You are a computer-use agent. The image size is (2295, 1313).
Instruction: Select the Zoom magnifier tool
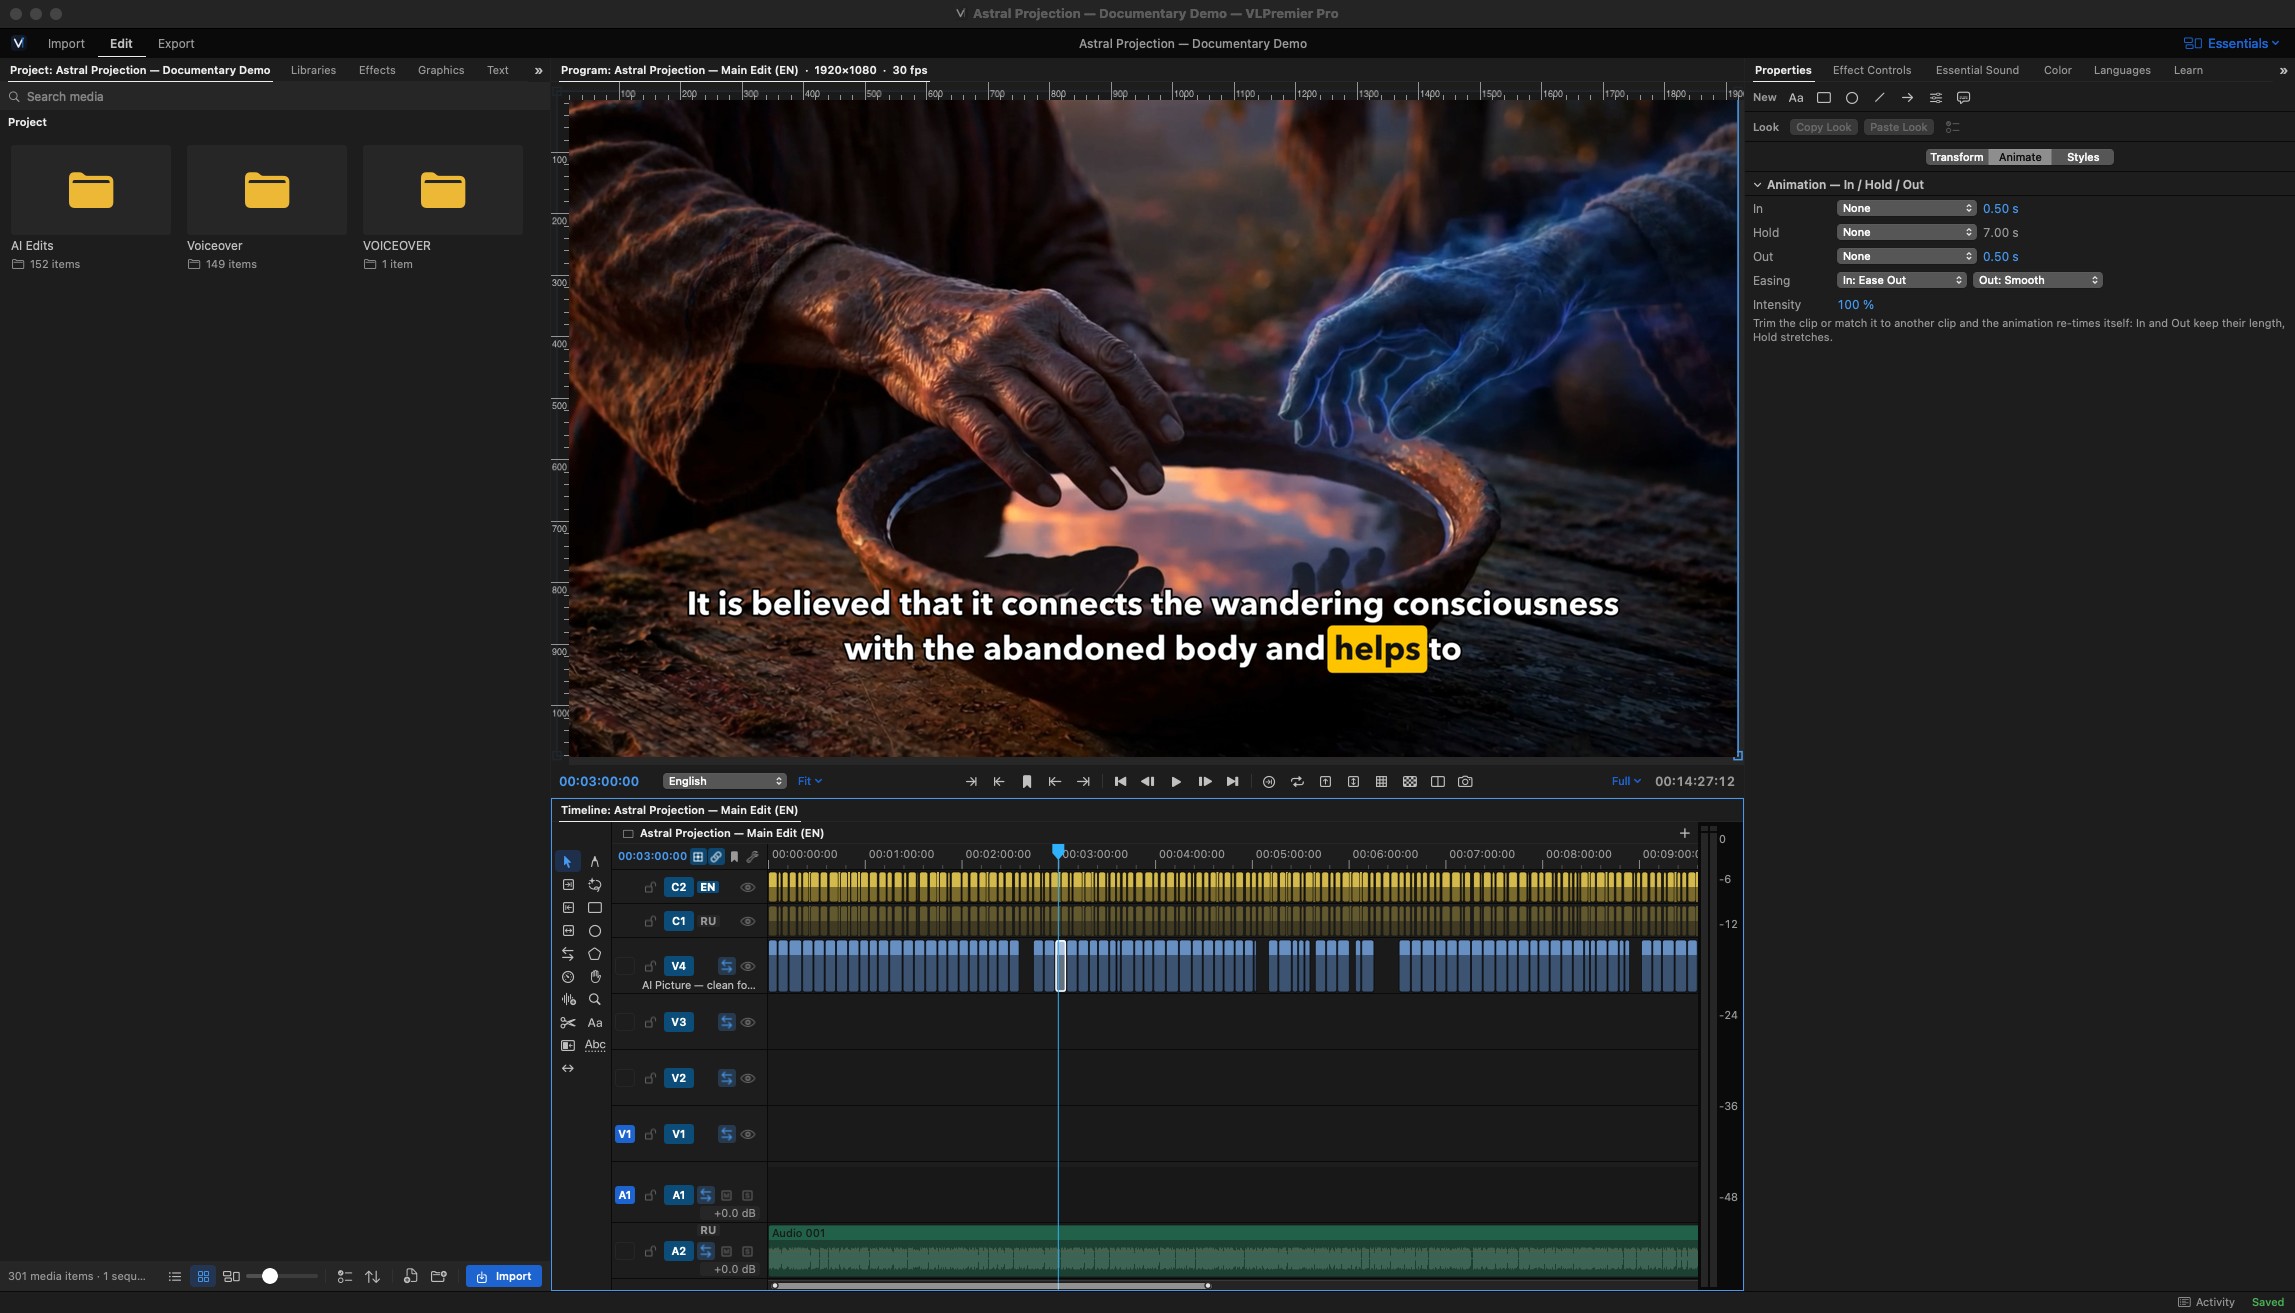[595, 999]
